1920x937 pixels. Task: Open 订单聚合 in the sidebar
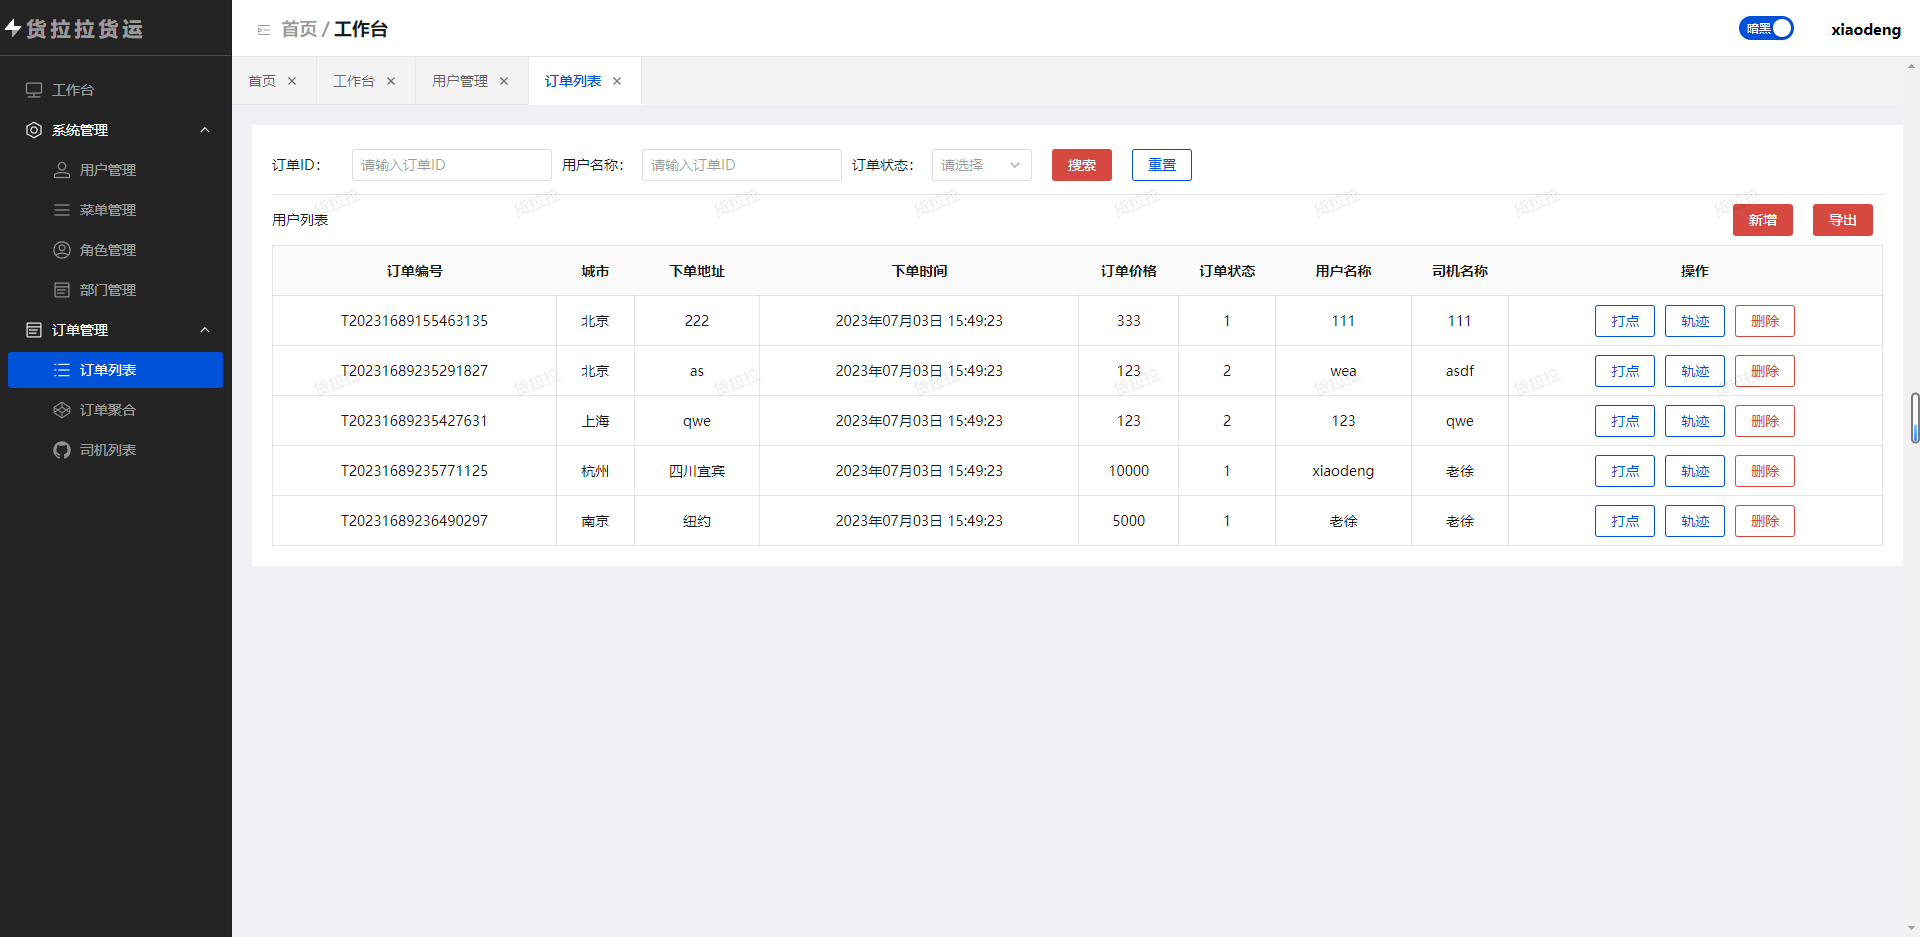116,410
